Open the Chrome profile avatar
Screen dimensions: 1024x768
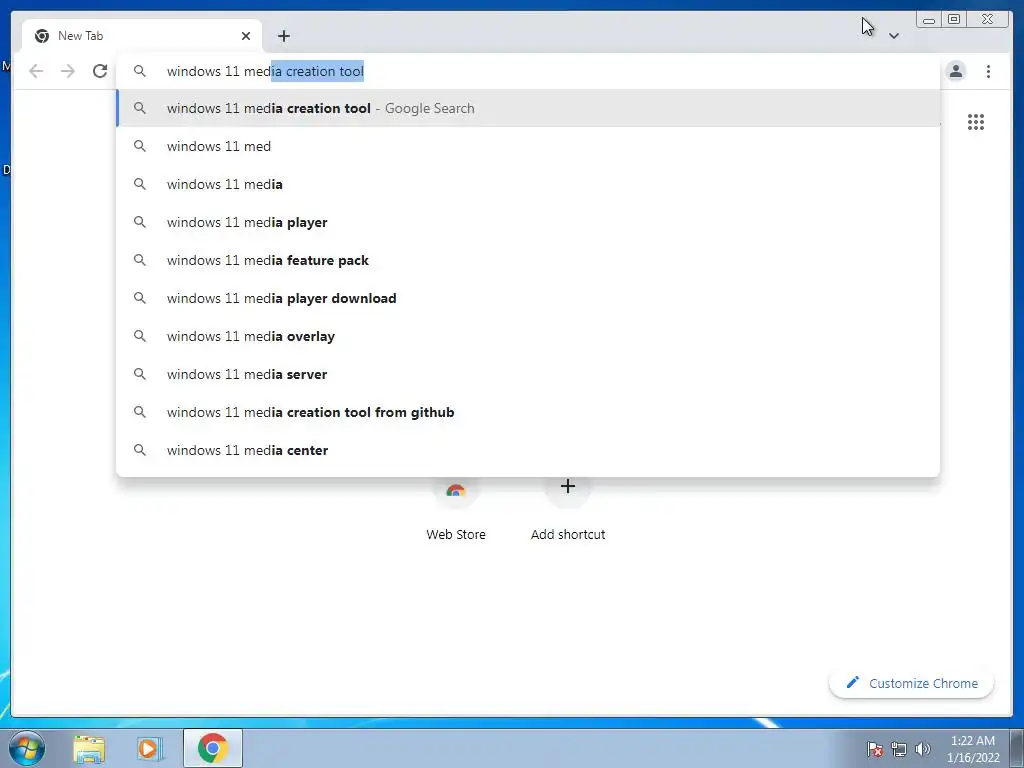[x=955, y=71]
